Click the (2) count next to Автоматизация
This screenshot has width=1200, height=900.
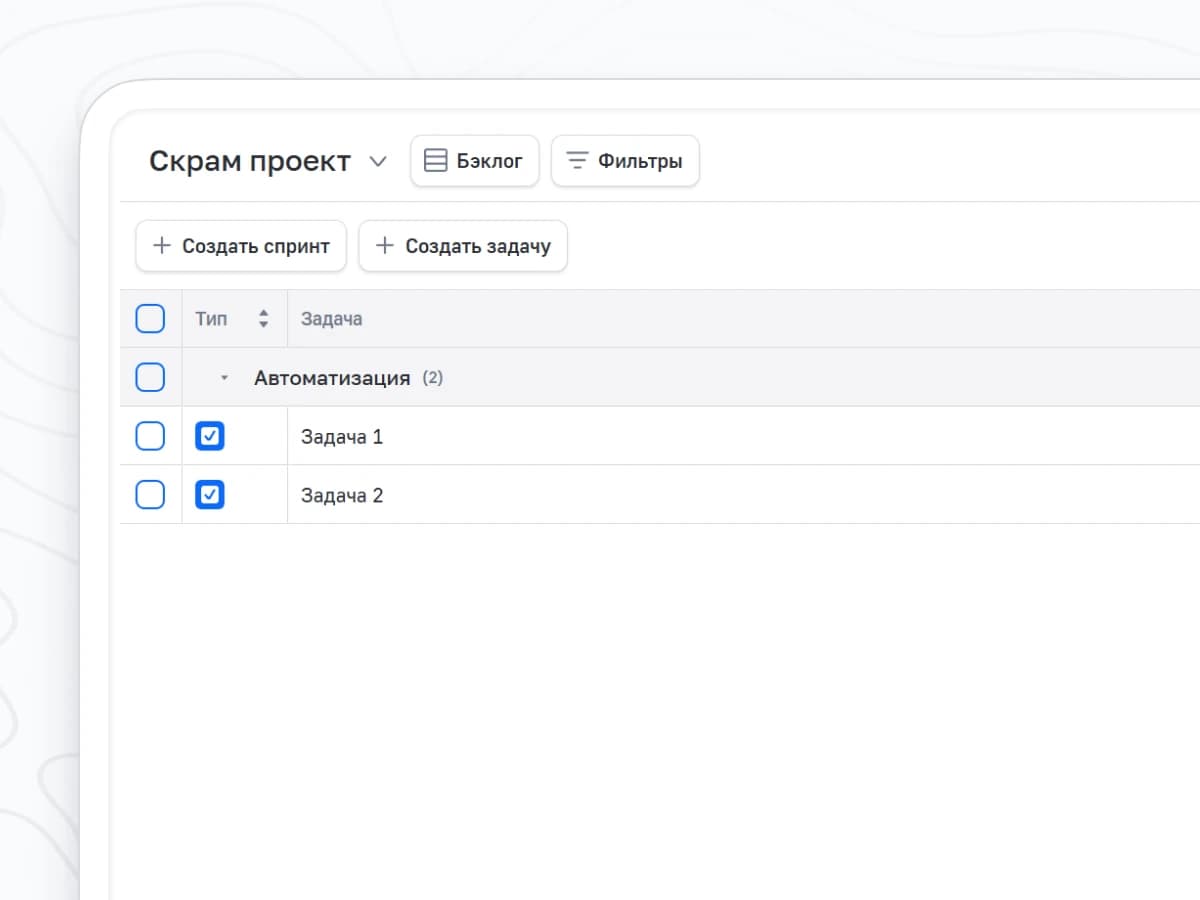pos(432,378)
